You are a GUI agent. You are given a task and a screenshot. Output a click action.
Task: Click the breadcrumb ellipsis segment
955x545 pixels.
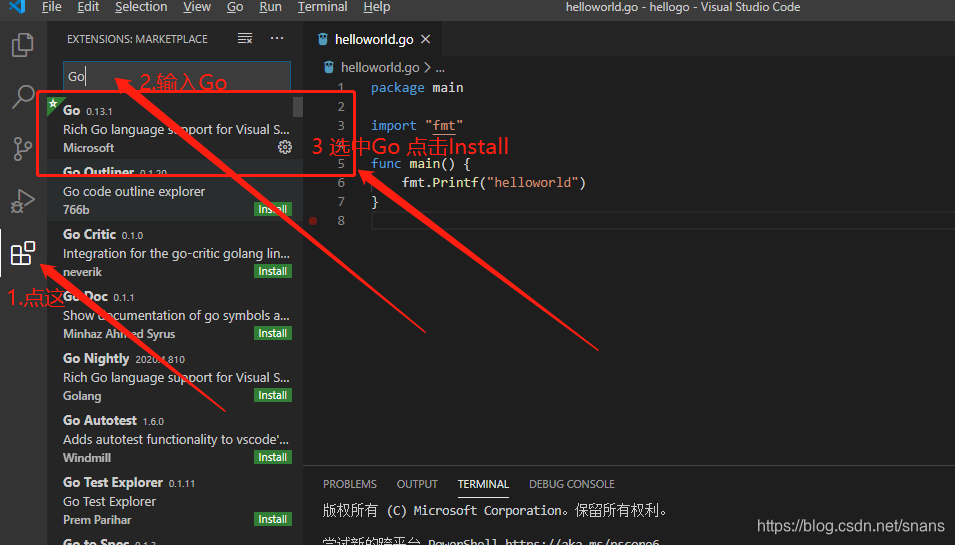(x=440, y=68)
